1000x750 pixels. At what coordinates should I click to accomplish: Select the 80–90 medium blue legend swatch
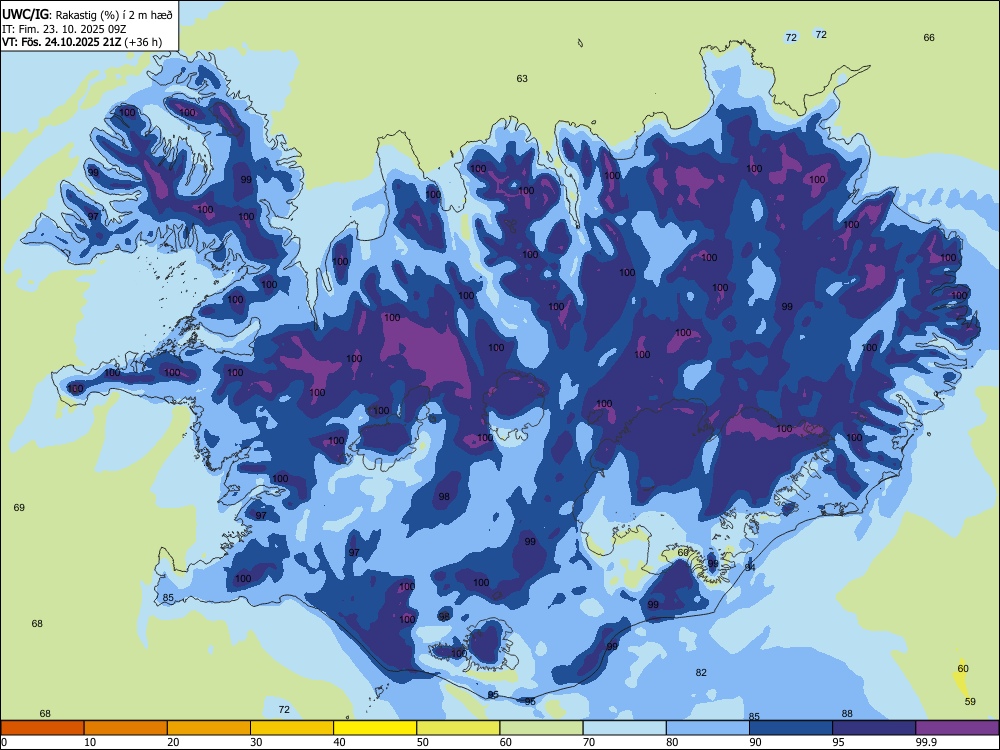708,728
